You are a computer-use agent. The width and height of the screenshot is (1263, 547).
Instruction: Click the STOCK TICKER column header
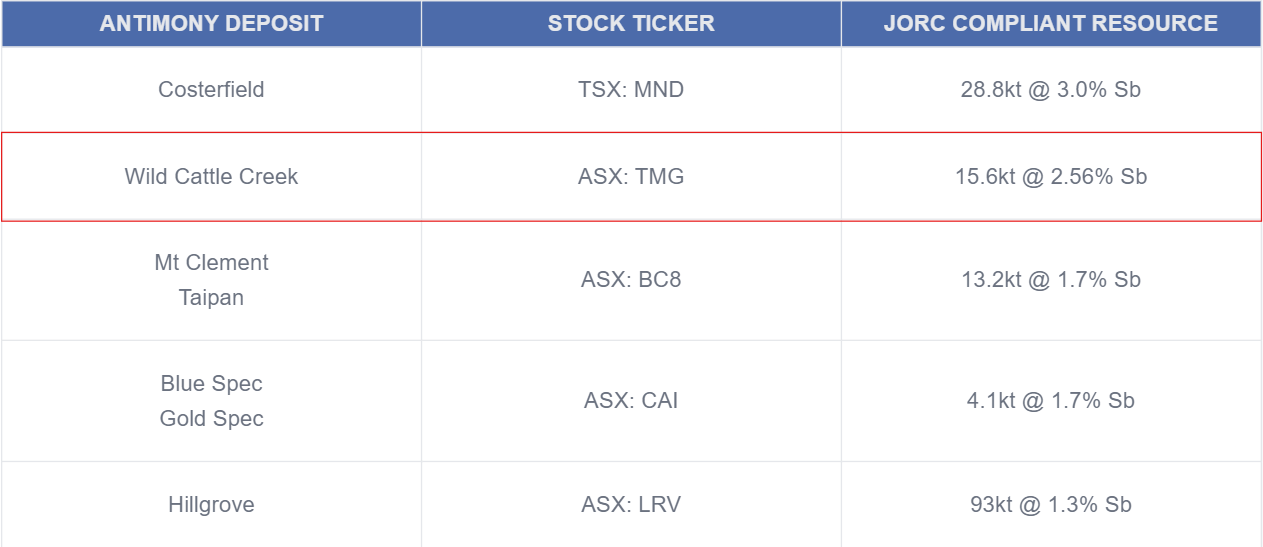coord(631,23)
